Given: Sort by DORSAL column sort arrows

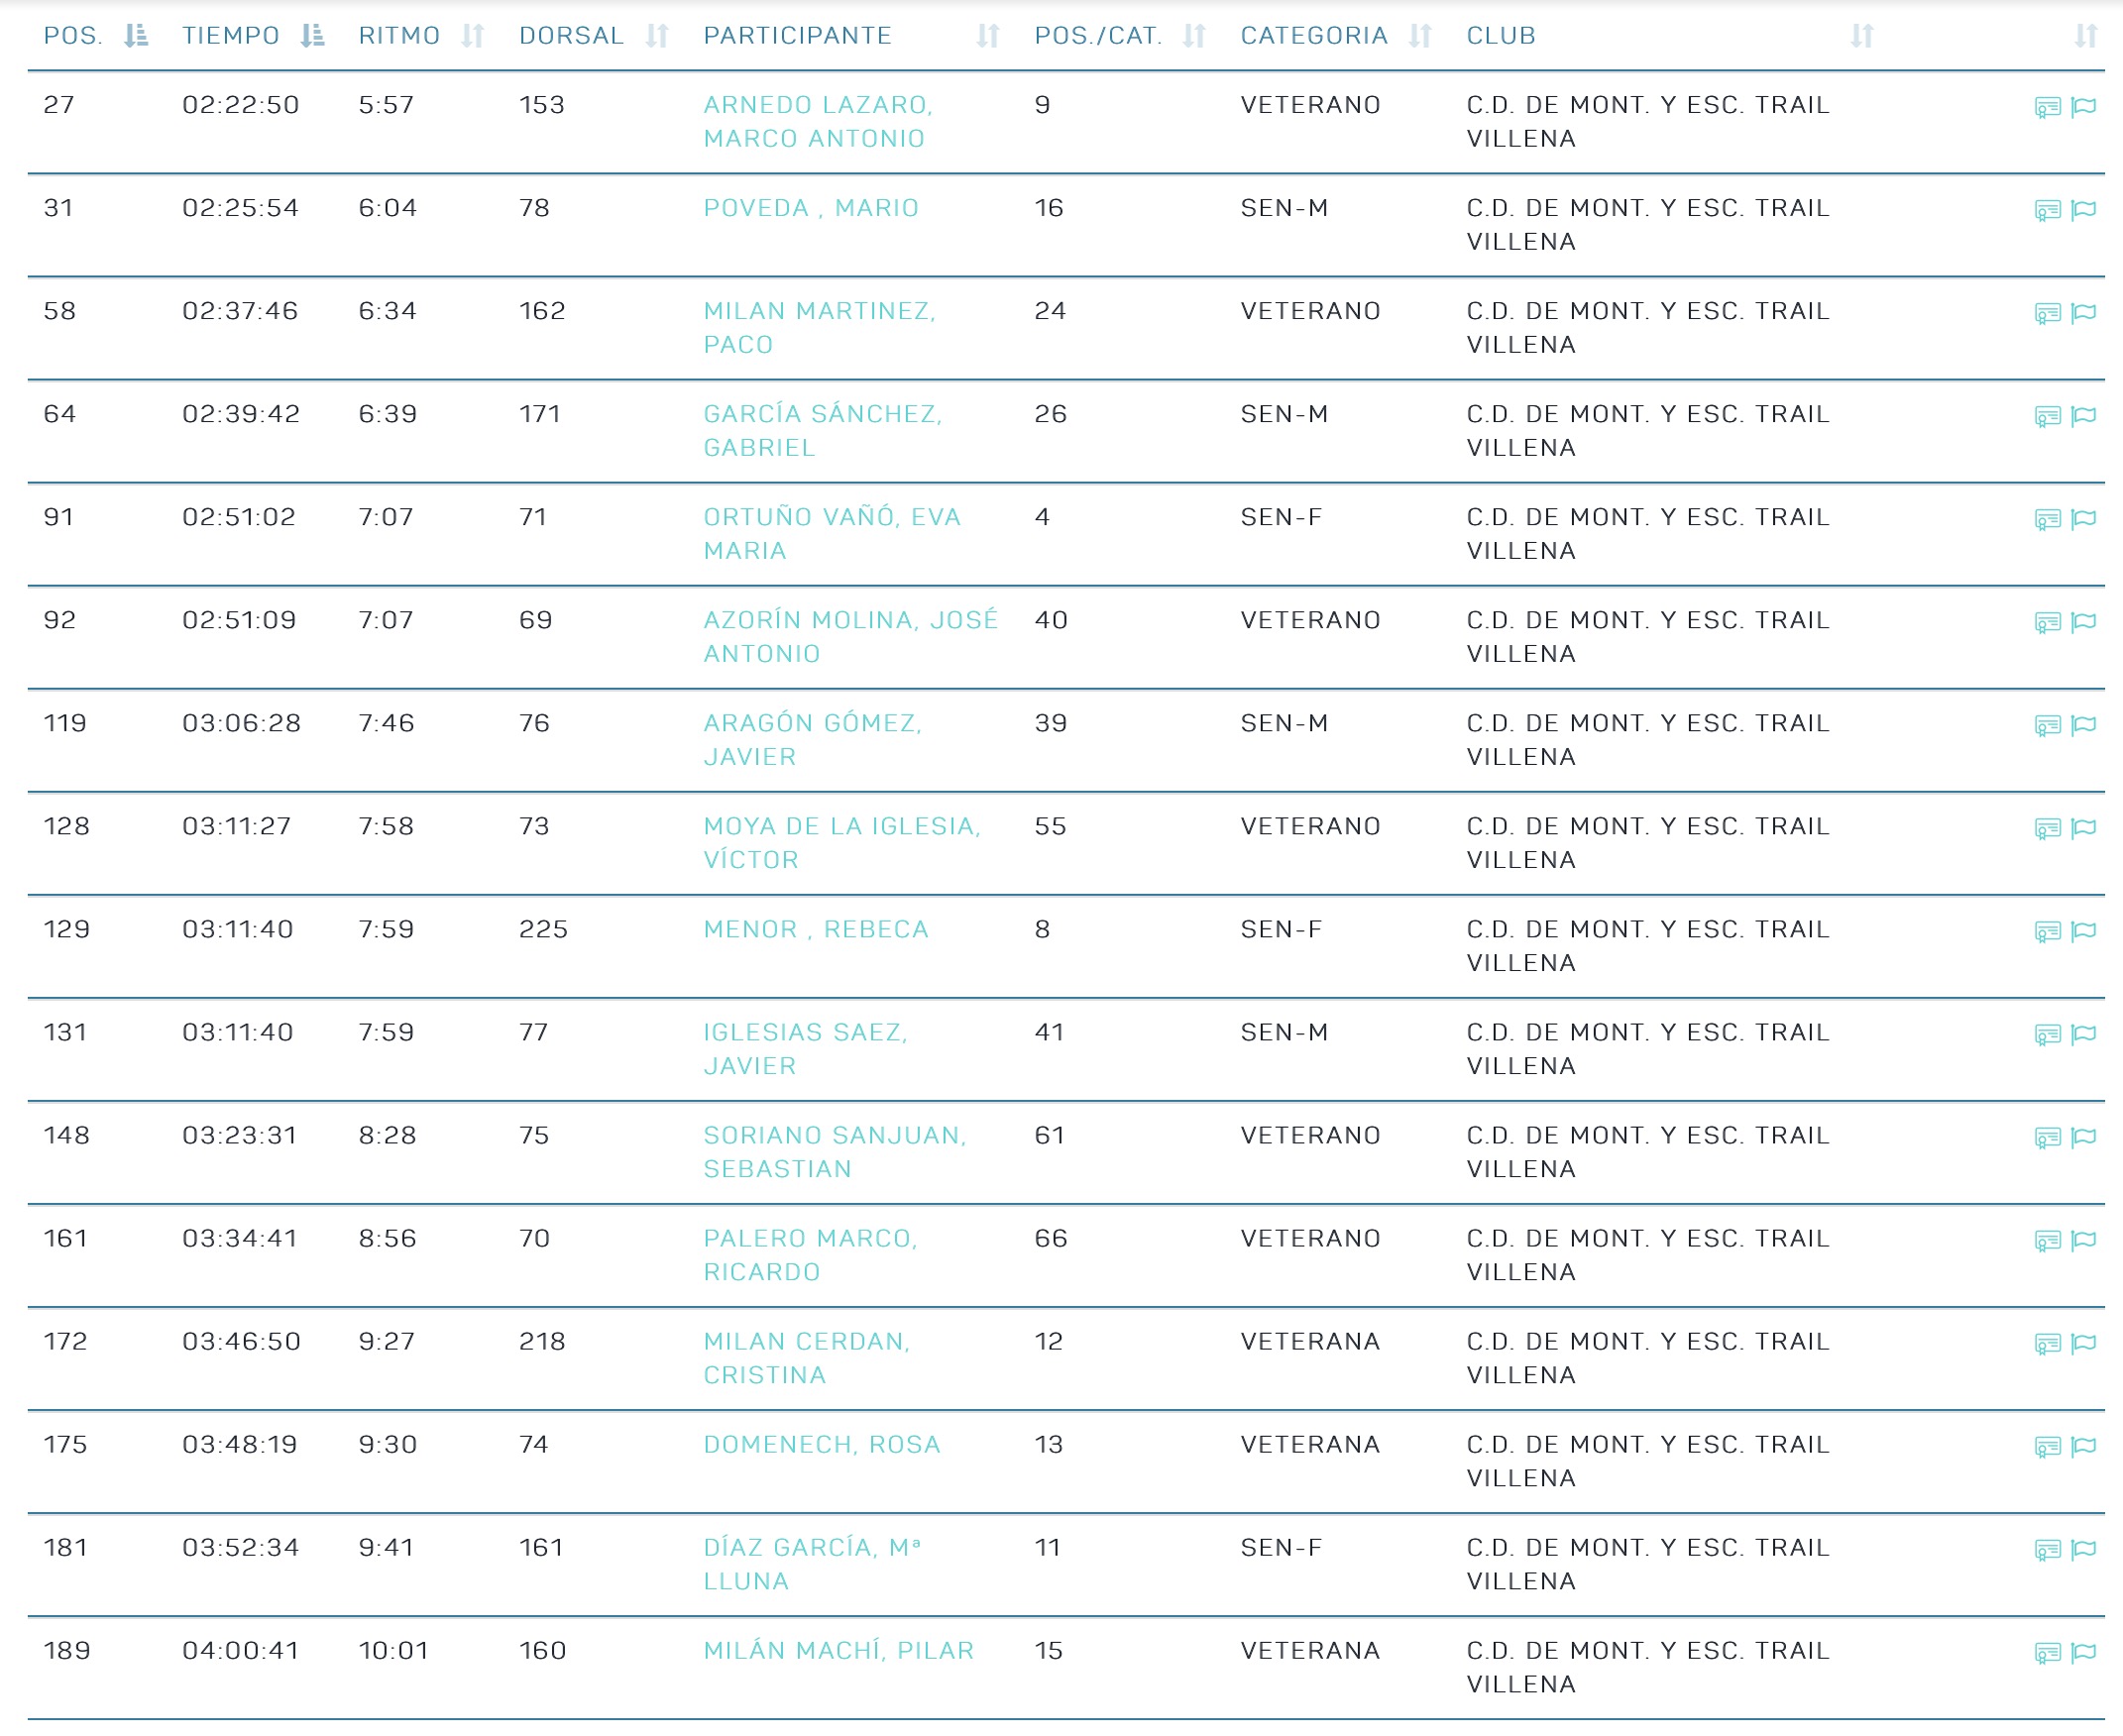Looking at the screenshot, I should click(656, 36).
